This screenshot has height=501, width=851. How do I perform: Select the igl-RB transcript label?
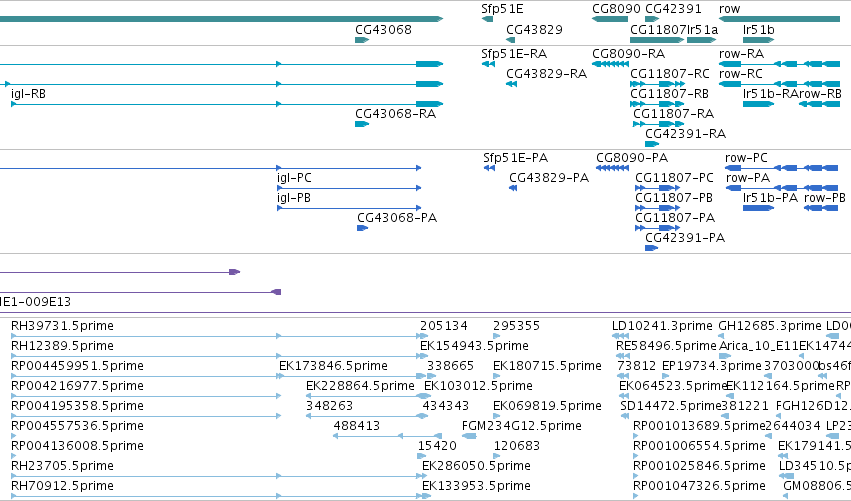28,94
